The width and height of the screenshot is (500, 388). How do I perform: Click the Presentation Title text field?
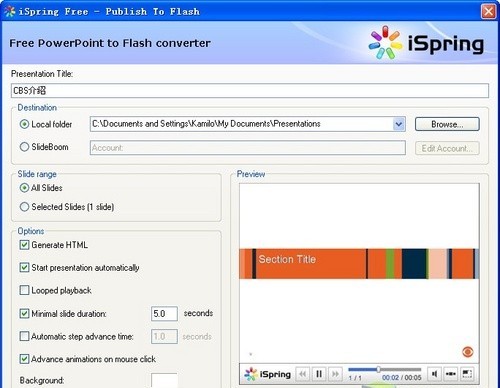pyautogui.click(x=250, y=91)
